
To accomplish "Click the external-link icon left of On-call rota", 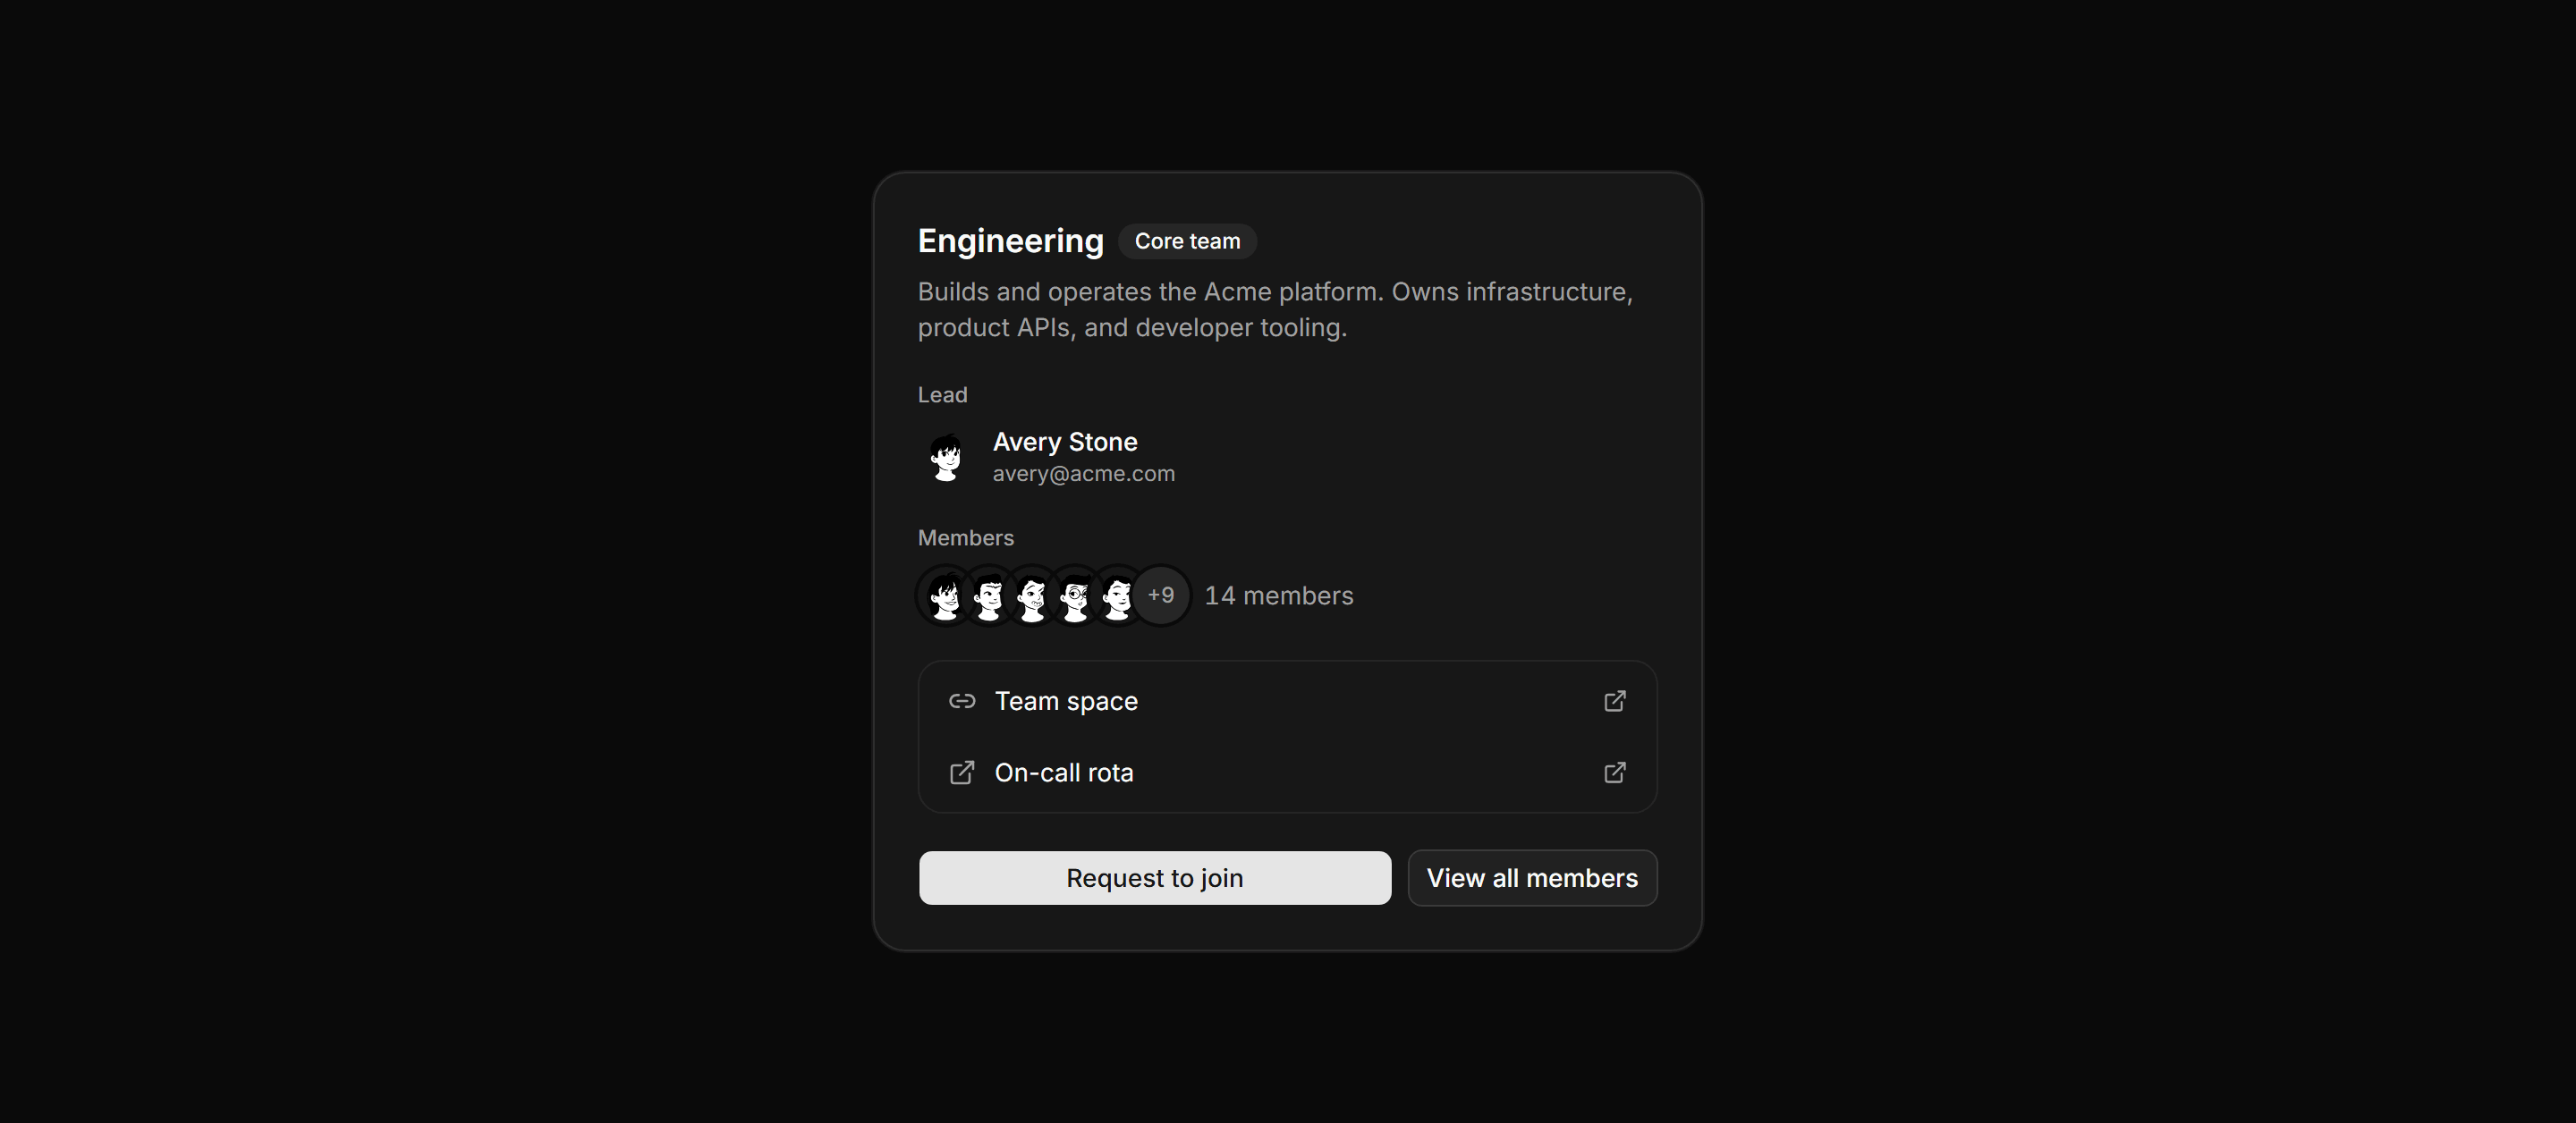I will click(962, 773).
